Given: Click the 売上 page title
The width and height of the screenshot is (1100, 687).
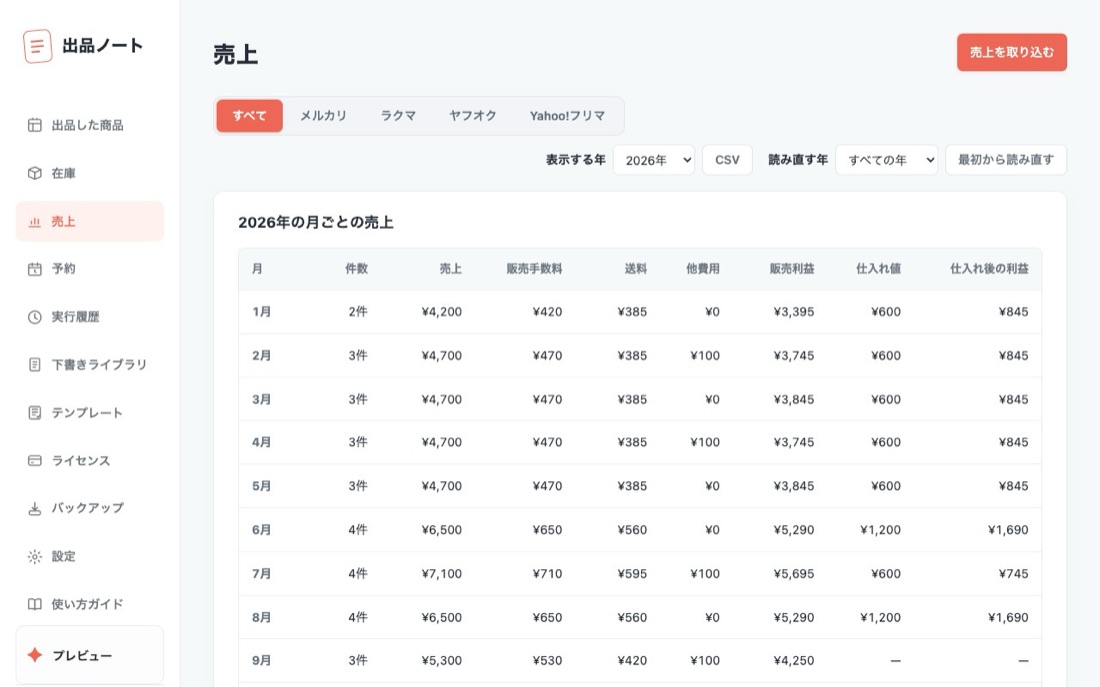Looking at the screenshot, I should pyautogui.click(x=236, y=55).
